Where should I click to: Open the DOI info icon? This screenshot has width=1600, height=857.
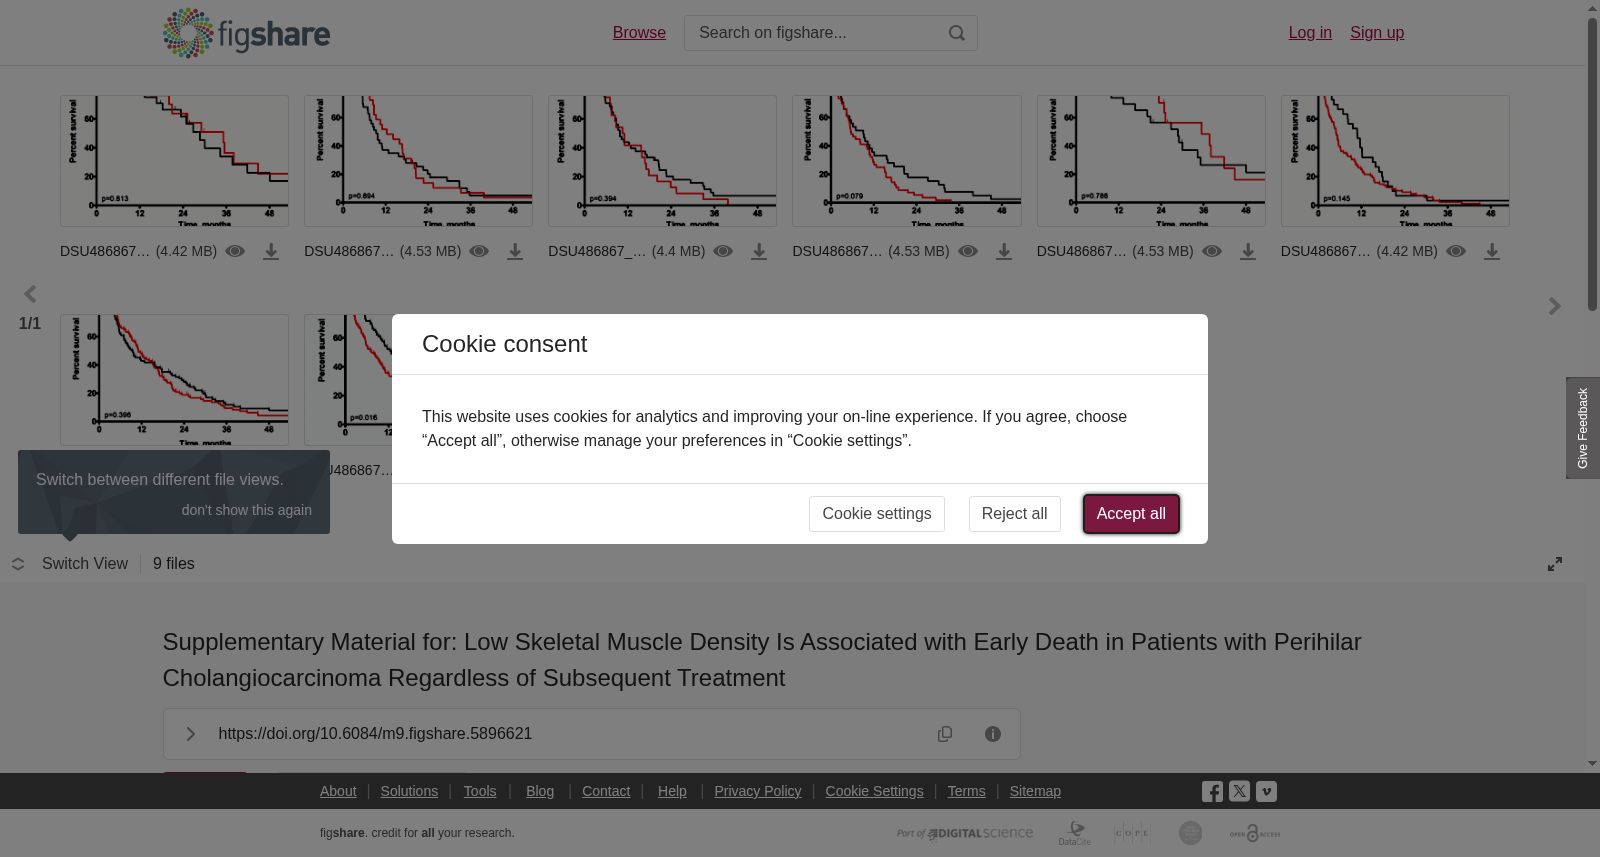click(993, 734)
